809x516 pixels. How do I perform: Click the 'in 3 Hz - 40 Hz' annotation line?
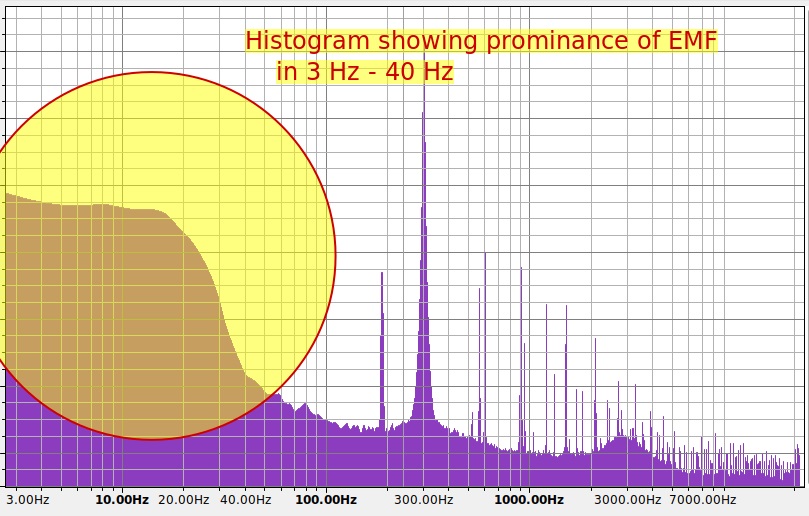(364, 72)
